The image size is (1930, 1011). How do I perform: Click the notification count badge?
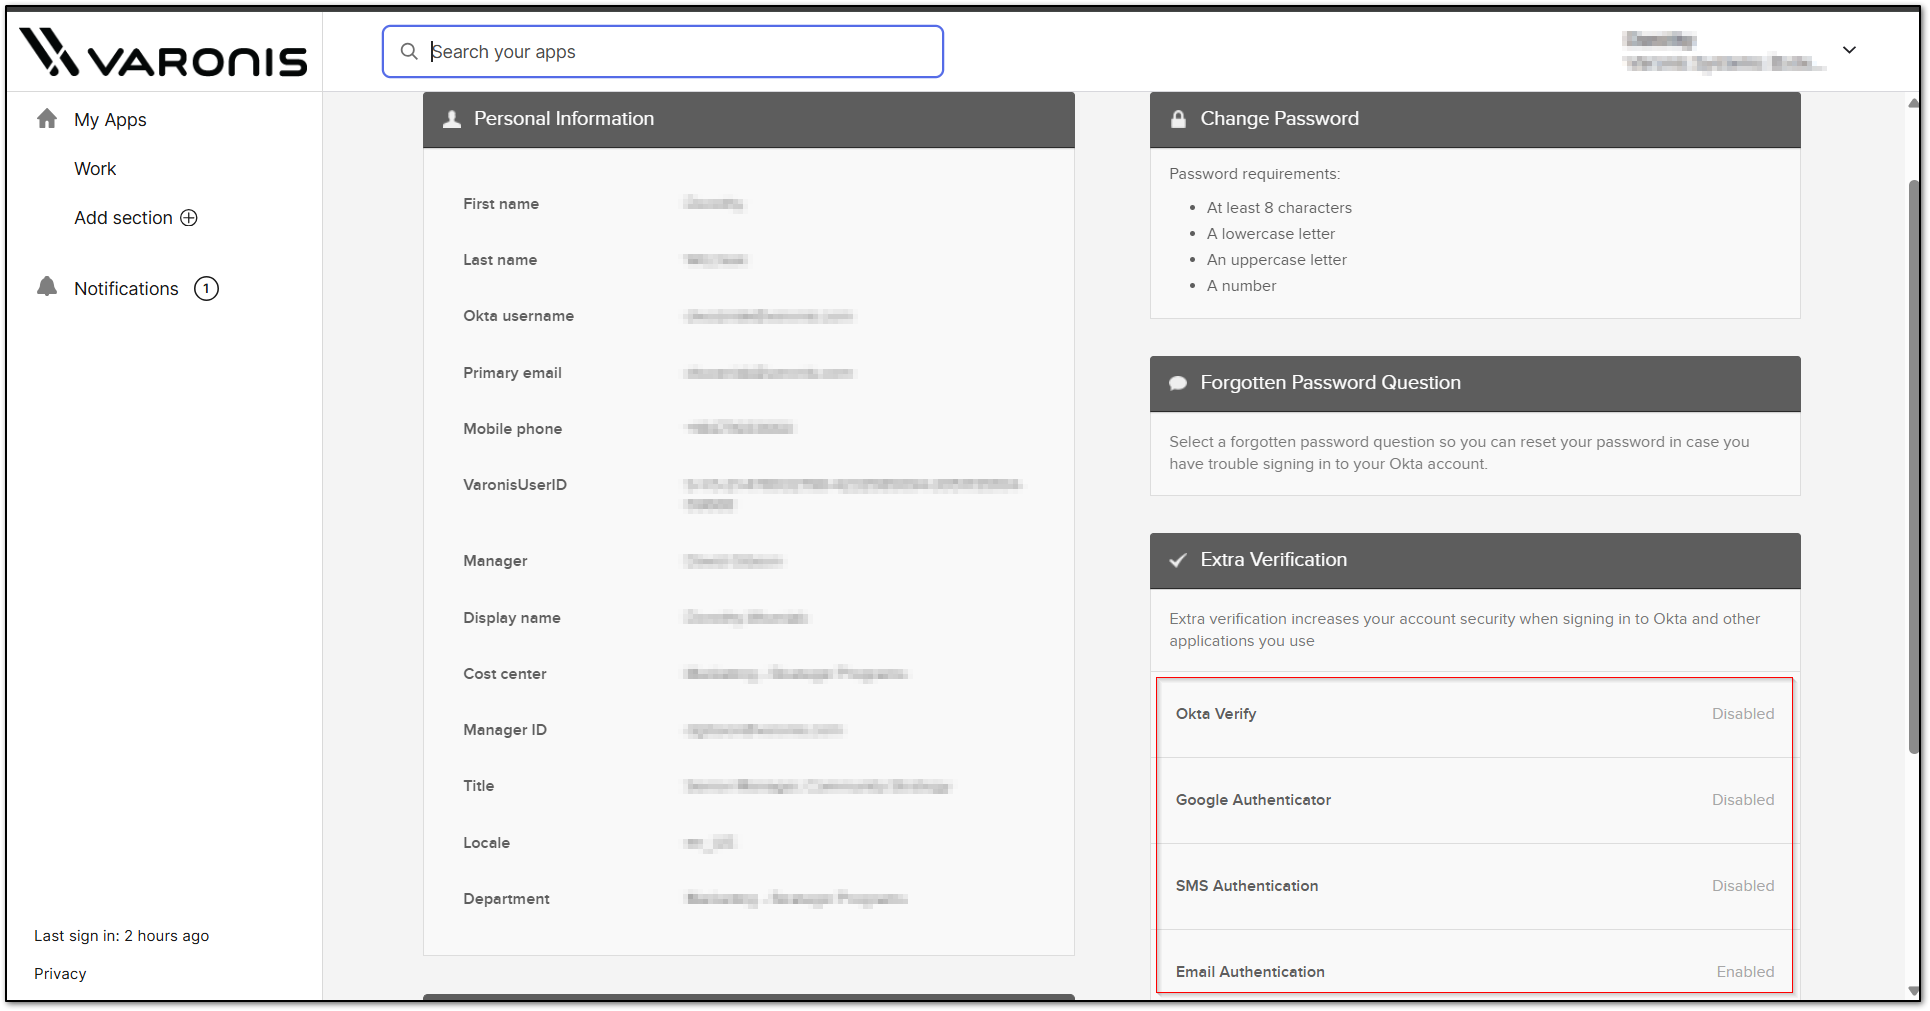coord(206,289)
